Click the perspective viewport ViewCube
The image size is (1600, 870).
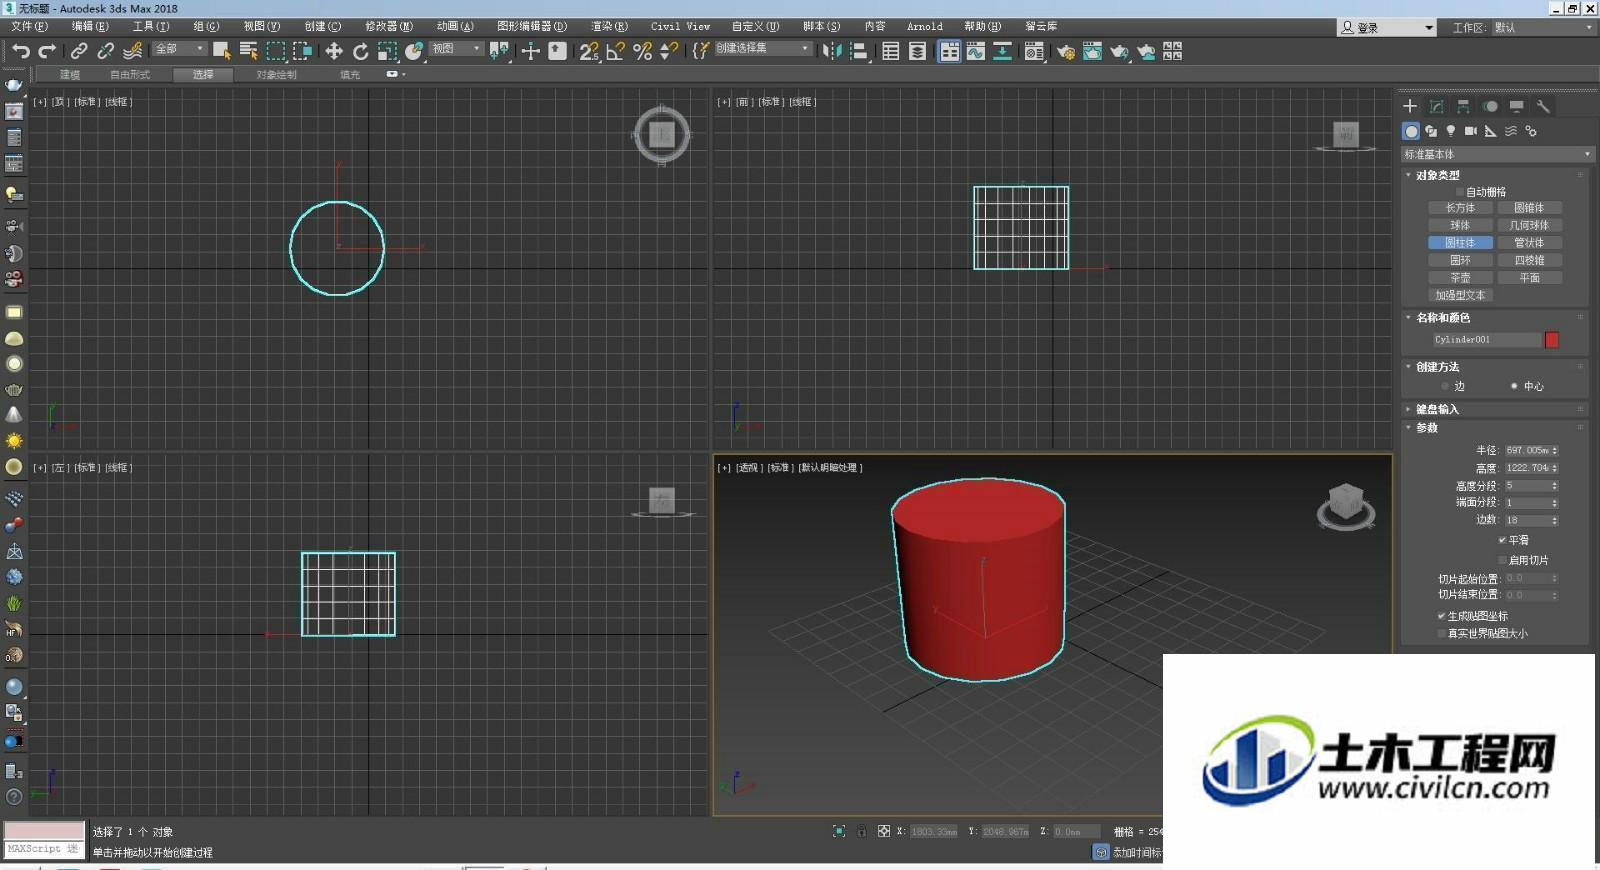1346,506
